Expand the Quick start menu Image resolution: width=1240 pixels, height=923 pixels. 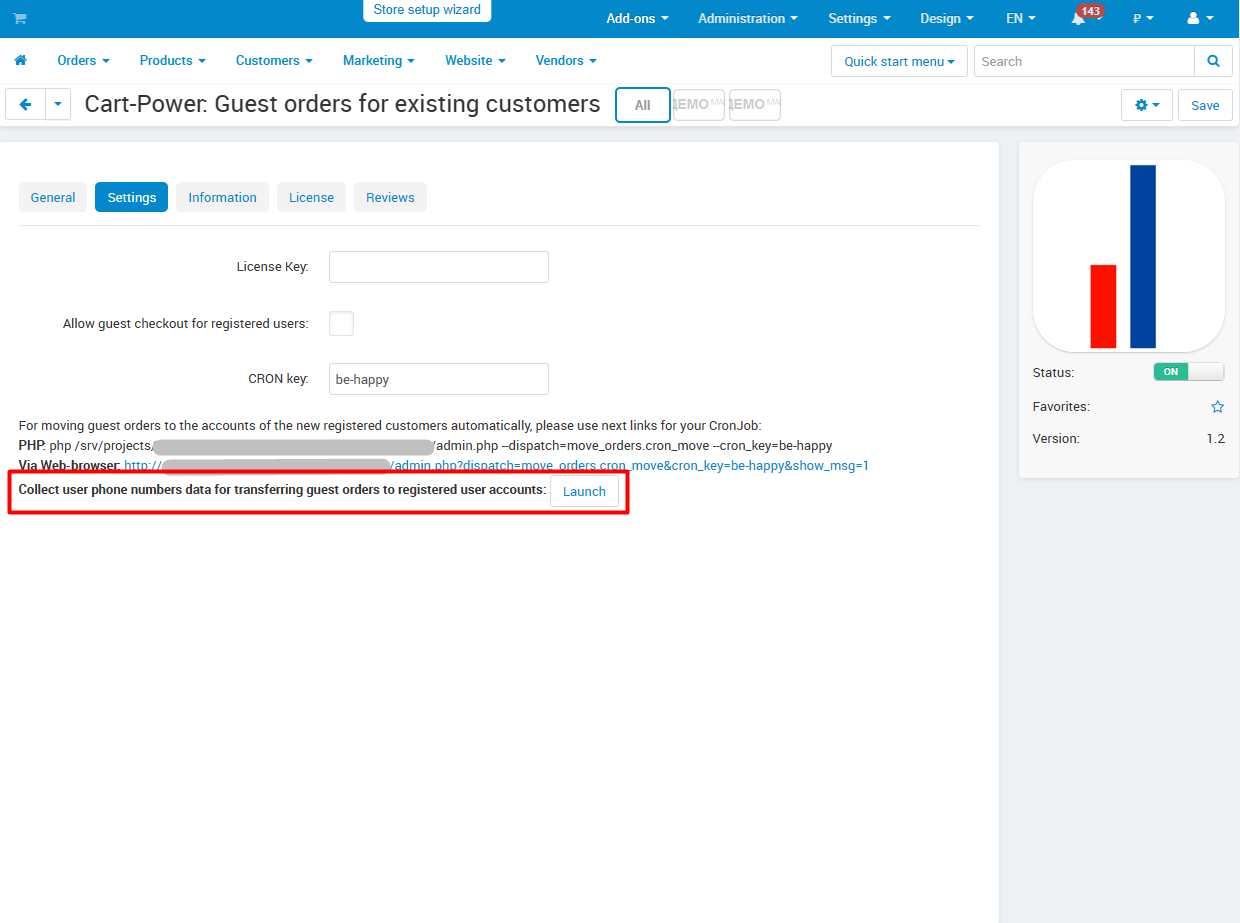tap(899, 61)
